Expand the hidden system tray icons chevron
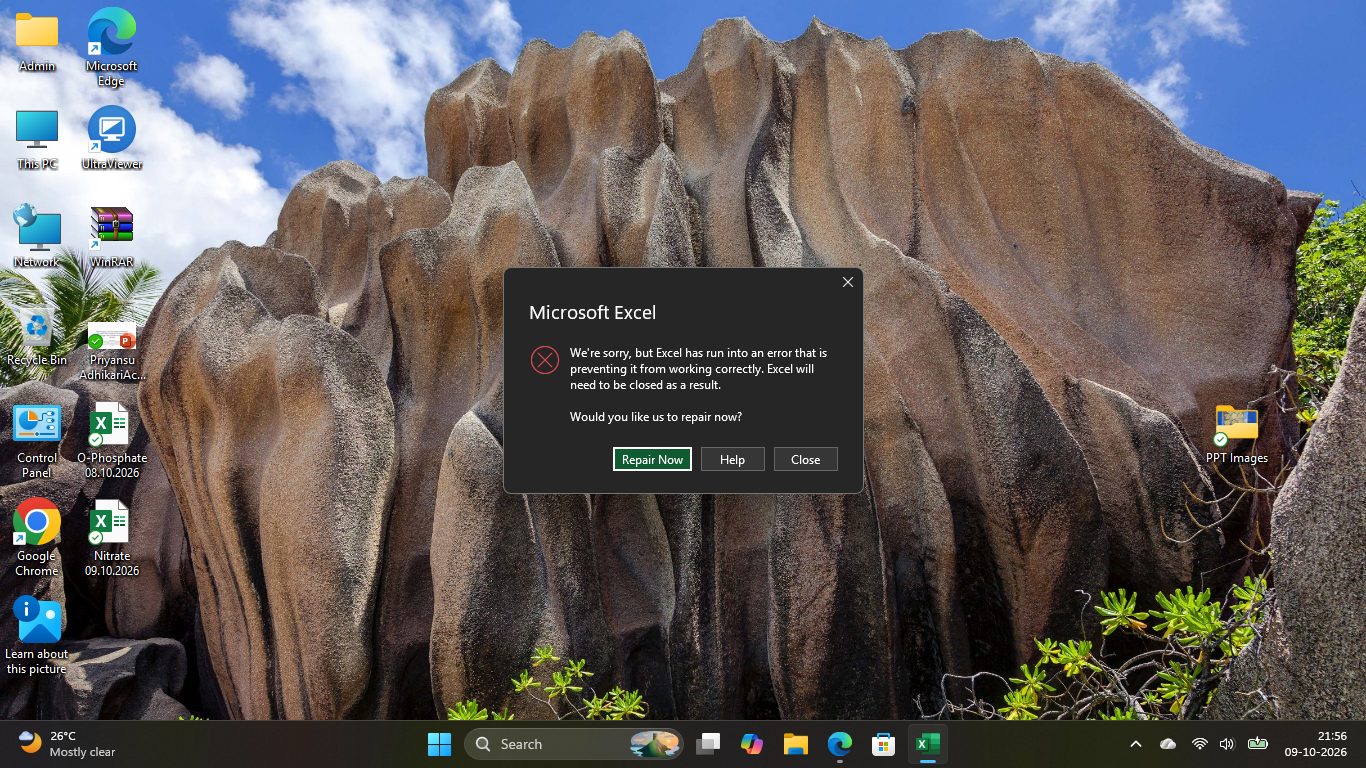Screen dimensions: 1366x768 1136,744
